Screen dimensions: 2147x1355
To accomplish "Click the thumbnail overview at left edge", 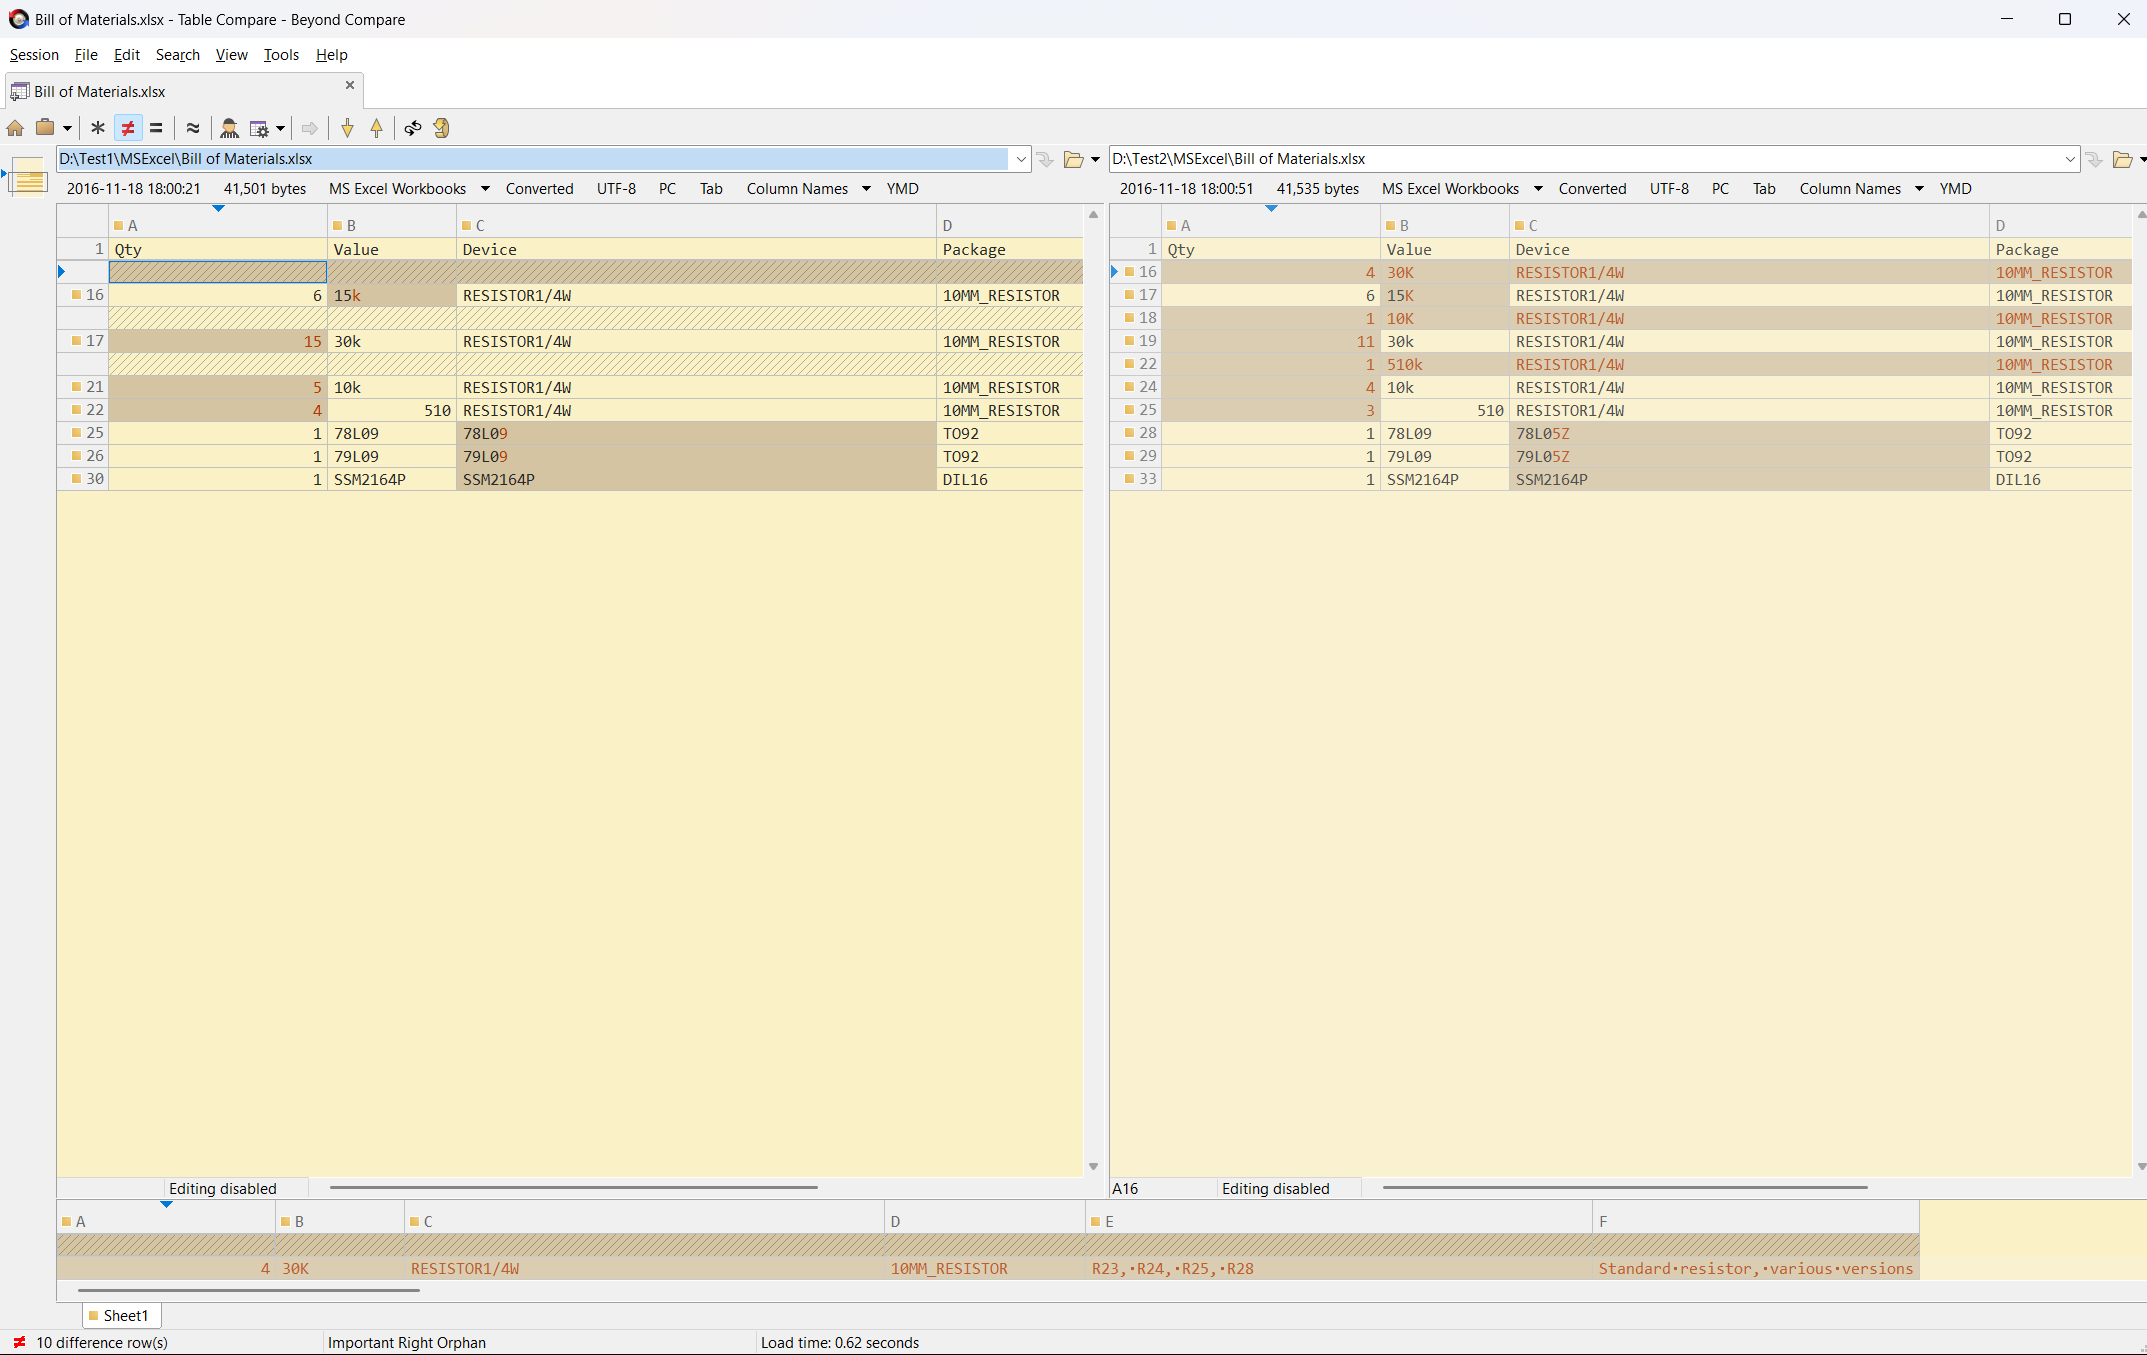I will (x=29, y=177).
